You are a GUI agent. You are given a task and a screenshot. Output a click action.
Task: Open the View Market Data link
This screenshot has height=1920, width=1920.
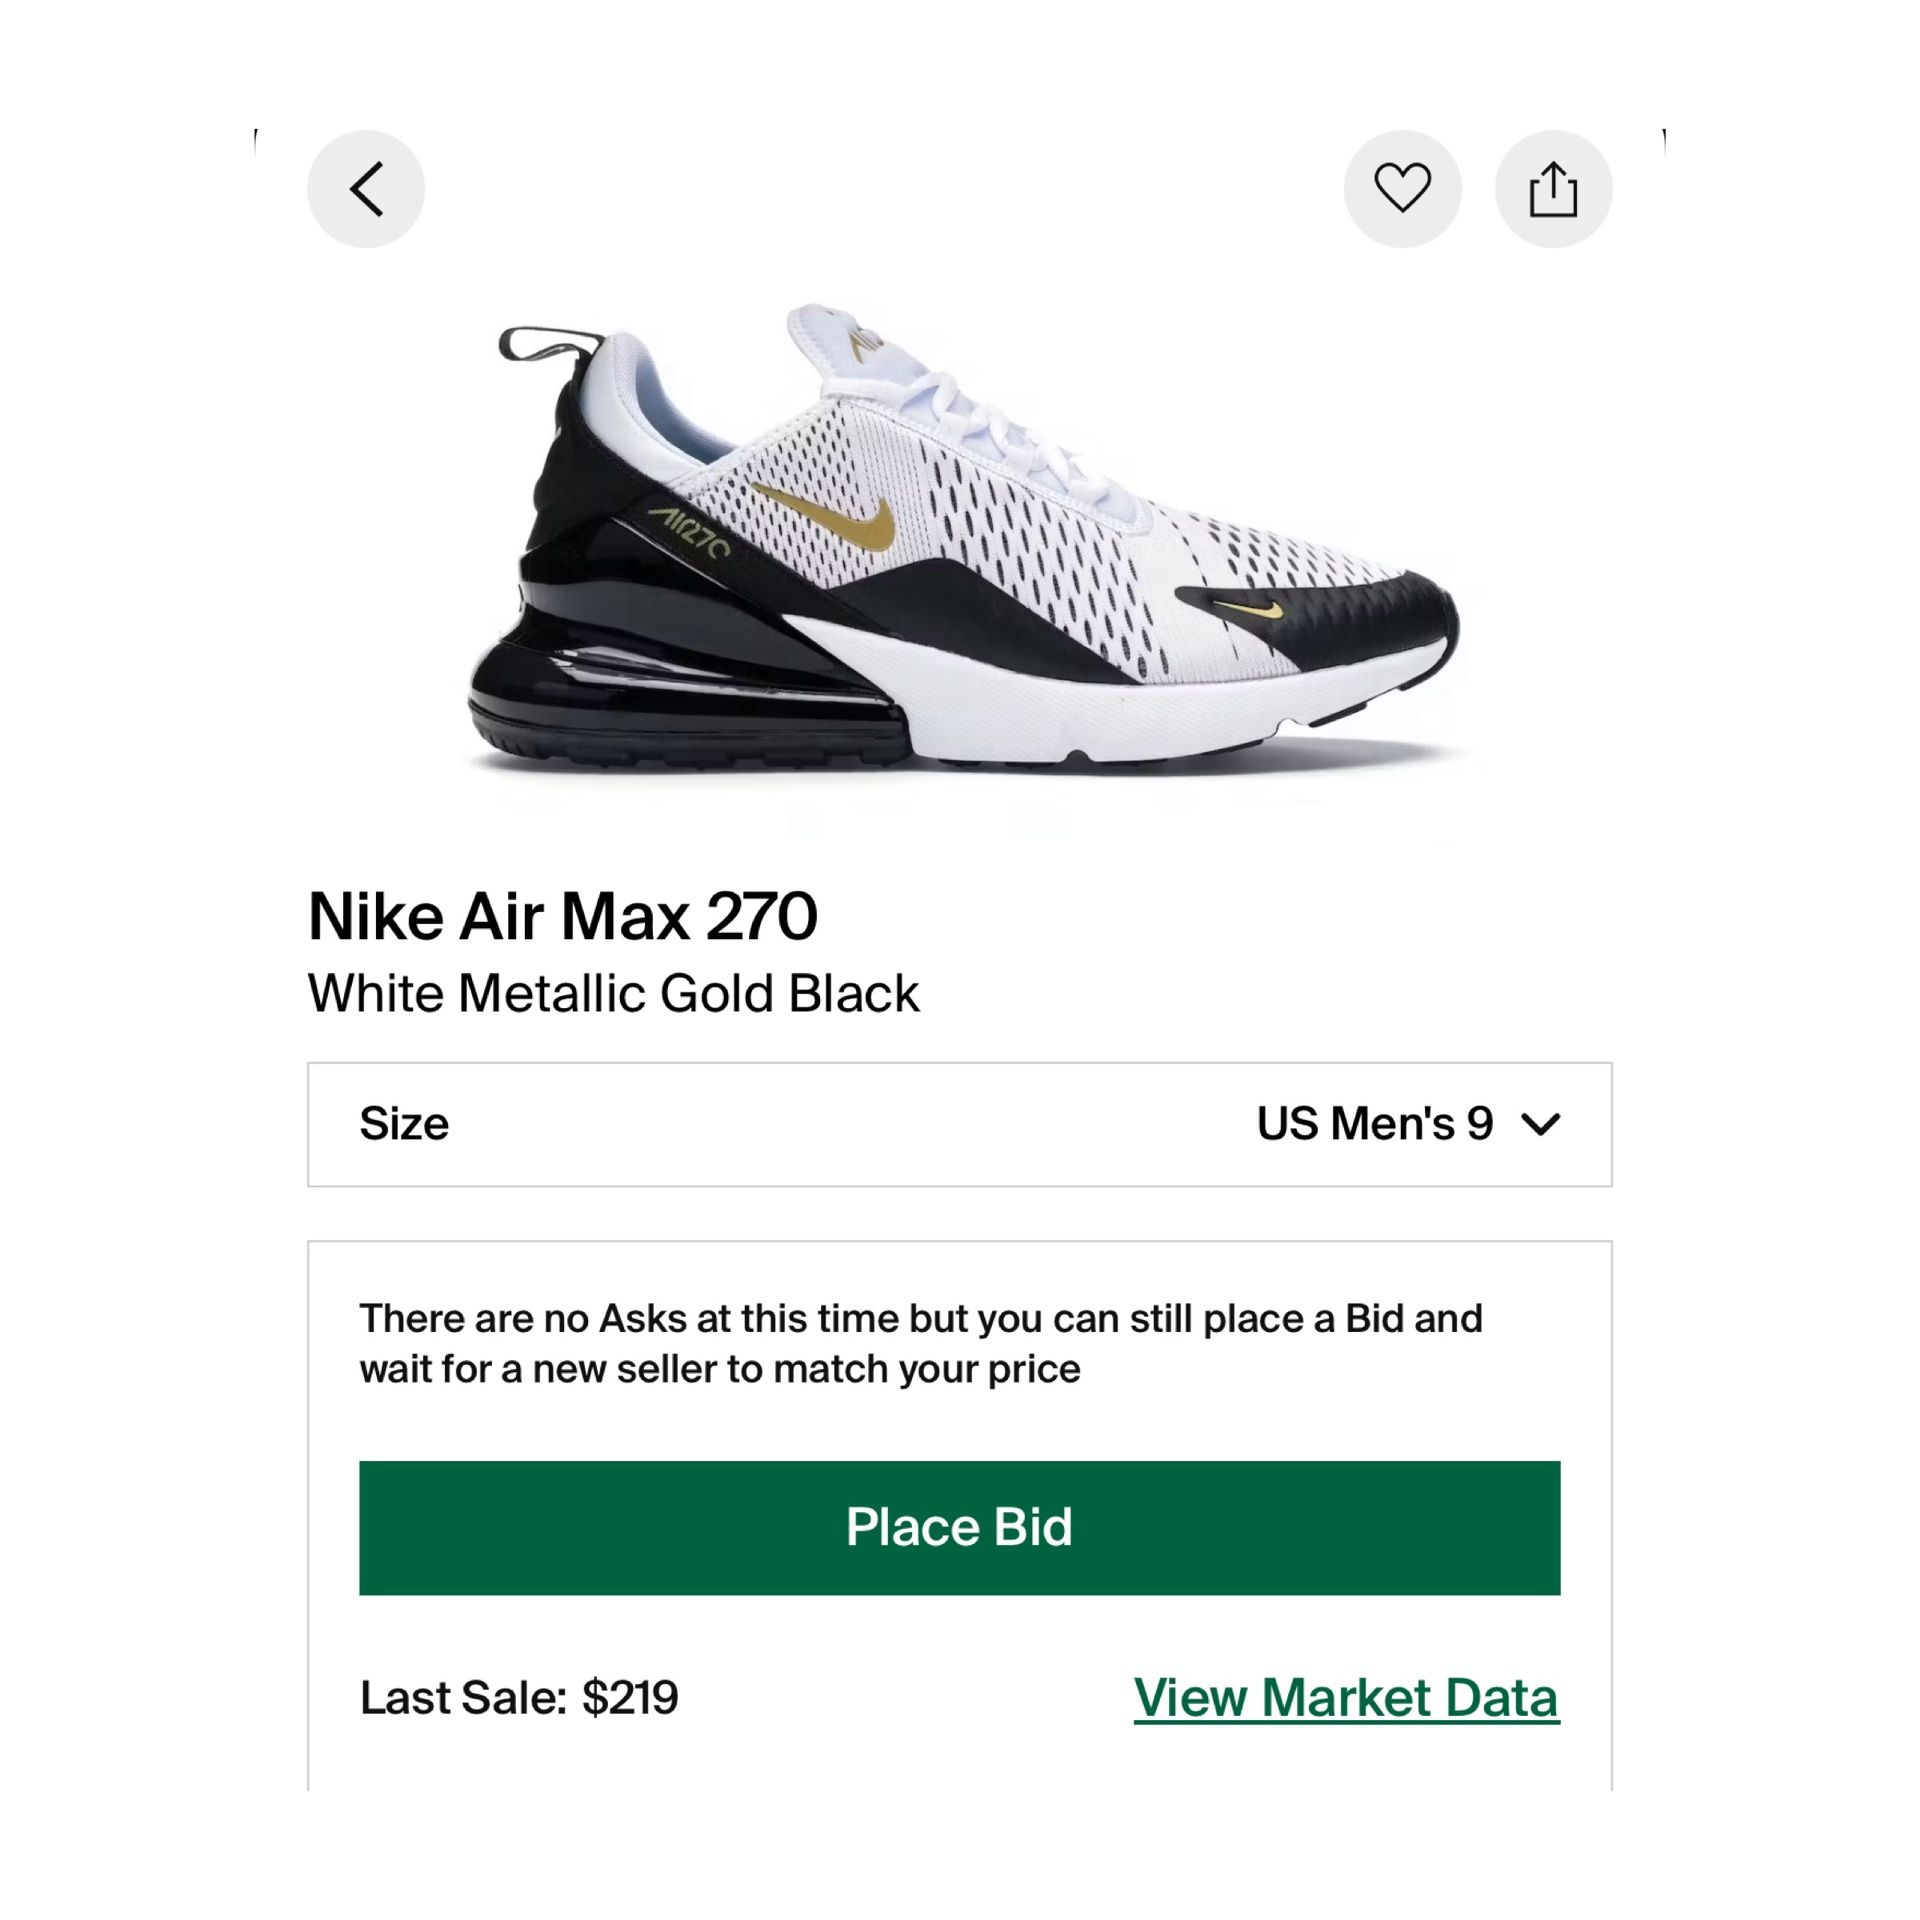click(x=1346, y=1698)
